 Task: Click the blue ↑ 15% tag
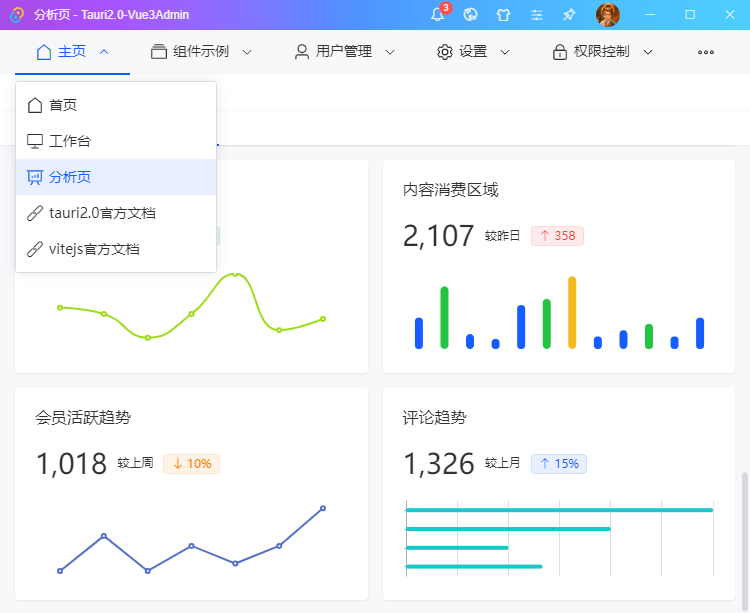[x=559, y=464]
